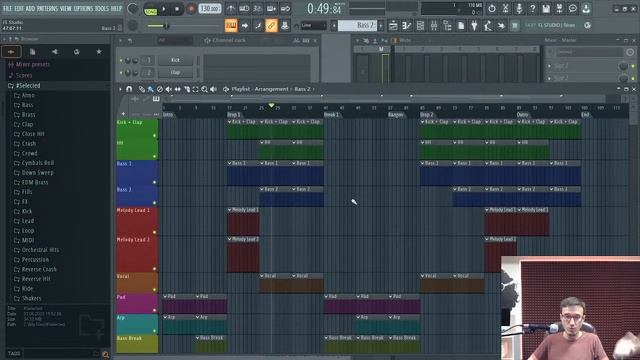Click the browser starred favorites icon
The height and width of the screenshot is (360, 640).
click(x=99, y=52)
